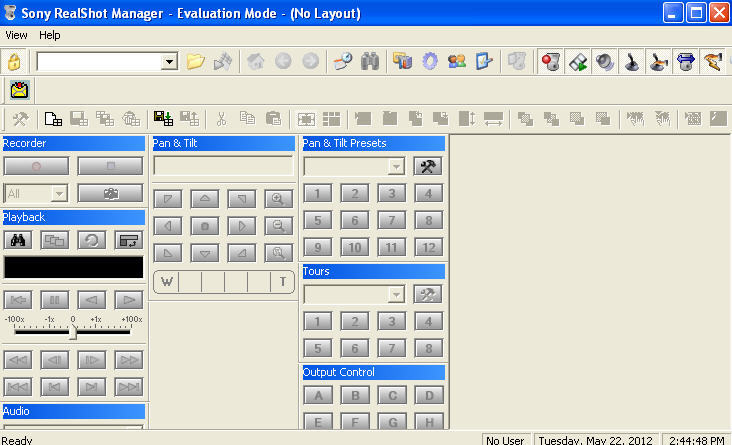This screenshot has width=732, height=445.
Task: Open Tours hammer settings button
Action: point(428,294)
